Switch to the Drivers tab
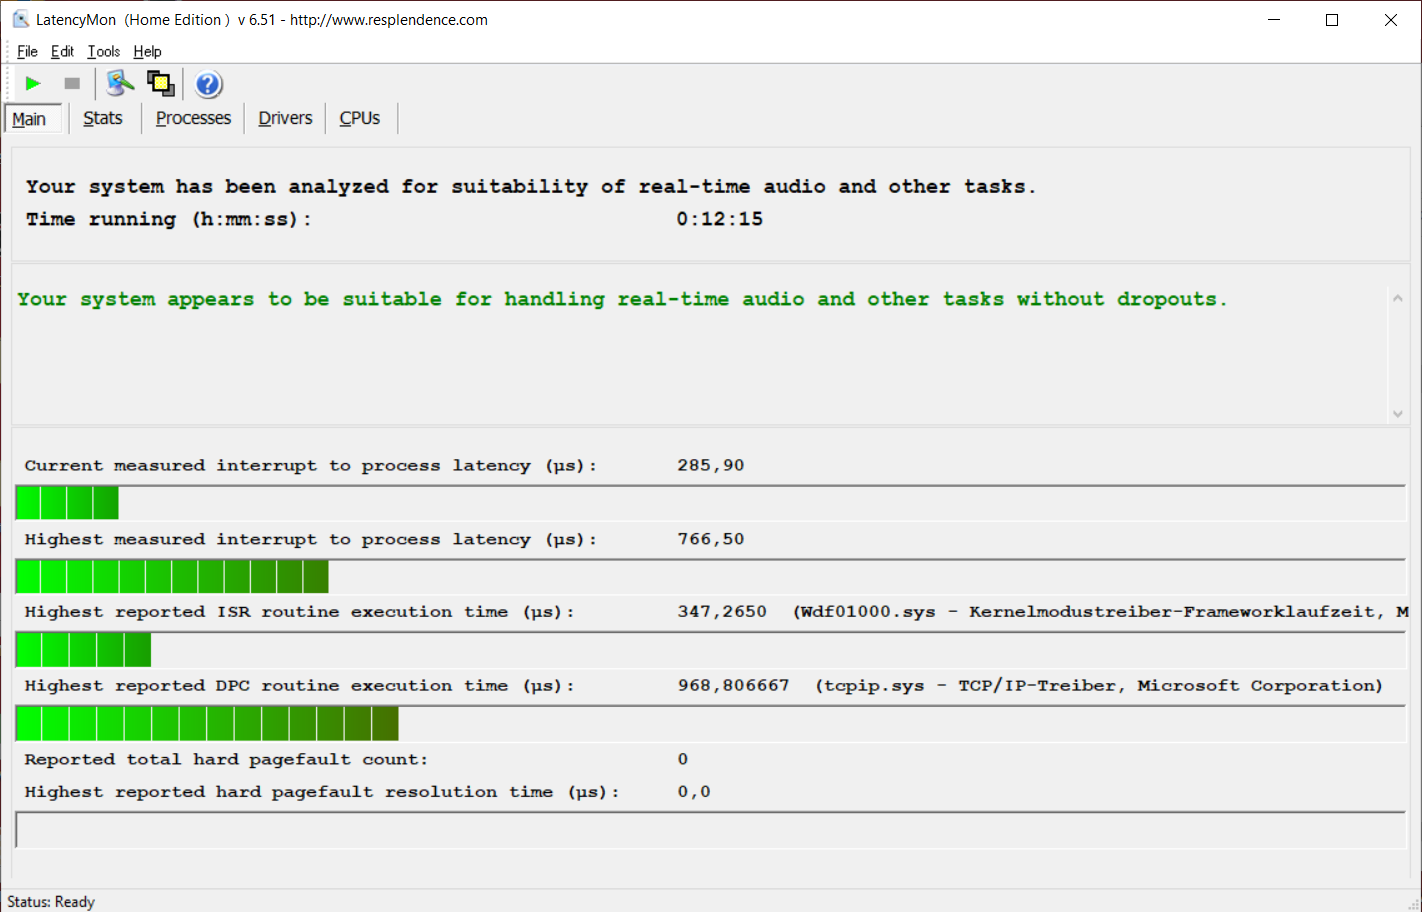1422x912 pixels. click(x=285, y=118)
